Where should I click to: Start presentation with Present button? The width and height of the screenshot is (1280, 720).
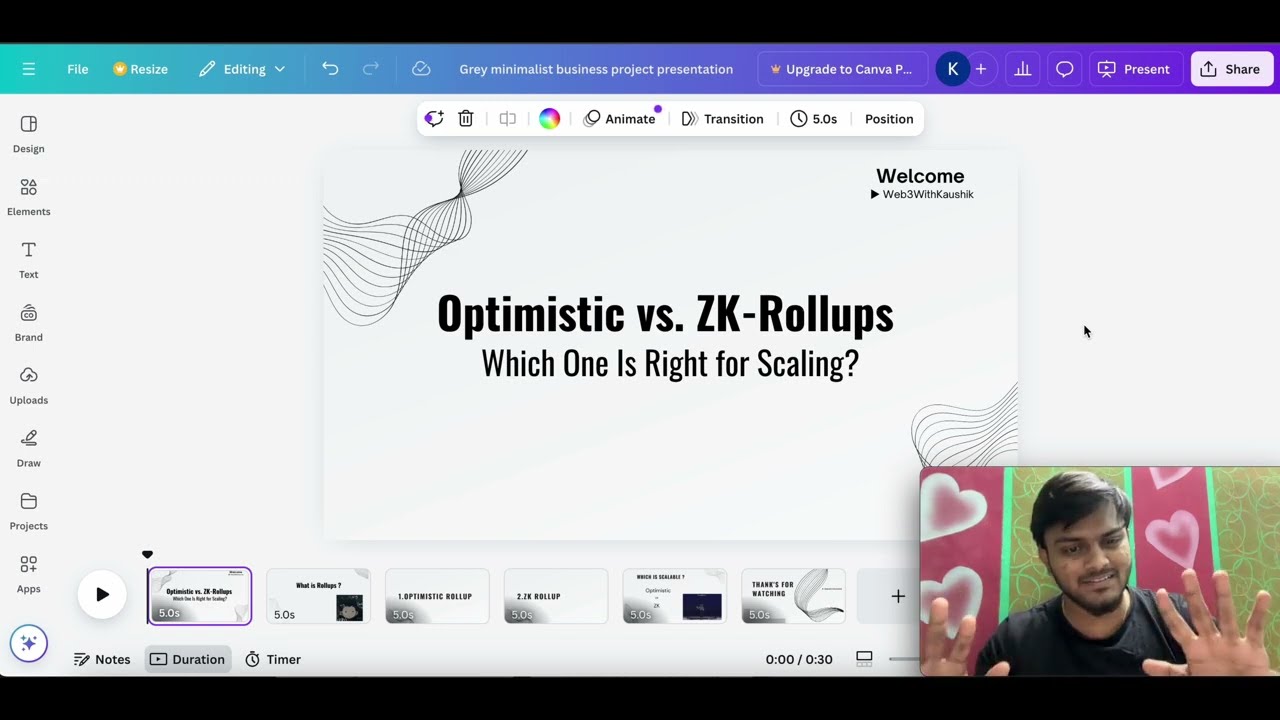[x=1134, y=69]
